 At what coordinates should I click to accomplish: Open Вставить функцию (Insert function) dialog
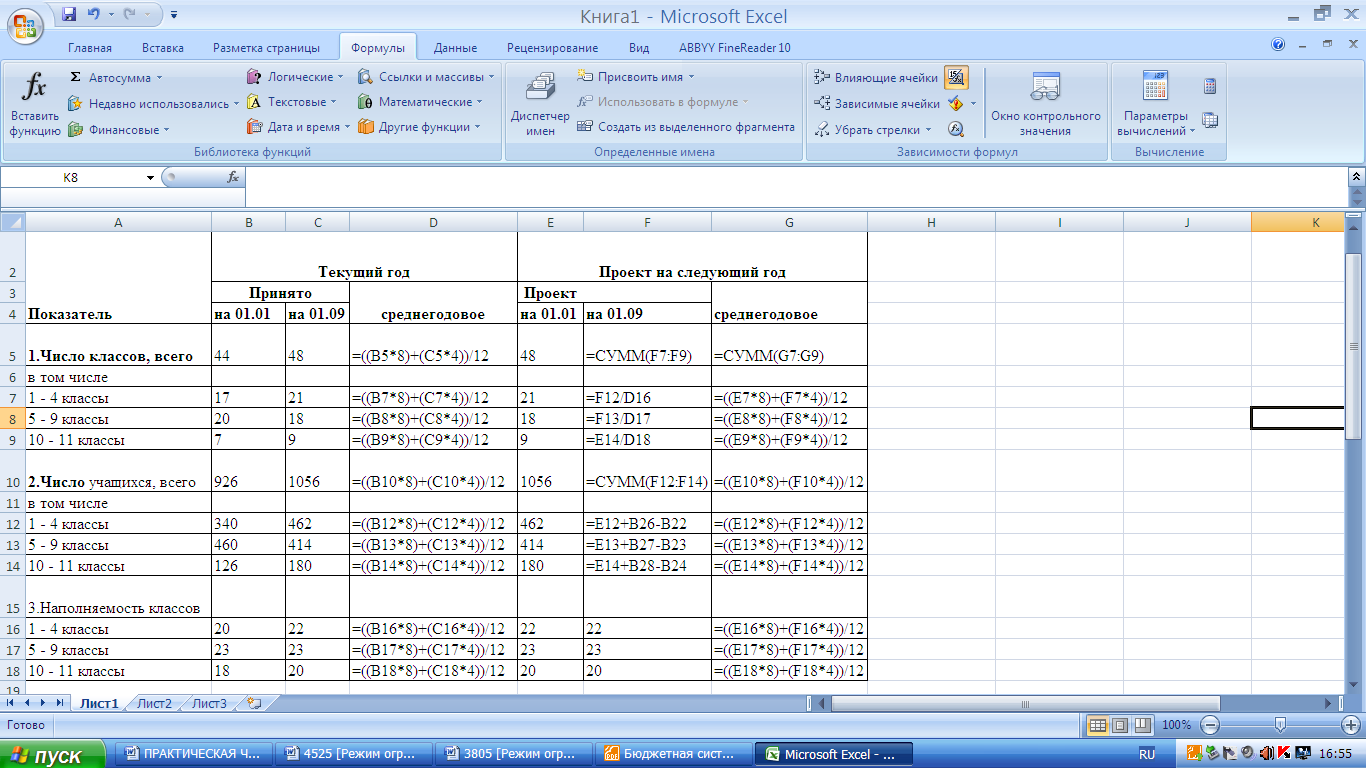[x=35, y=105]
